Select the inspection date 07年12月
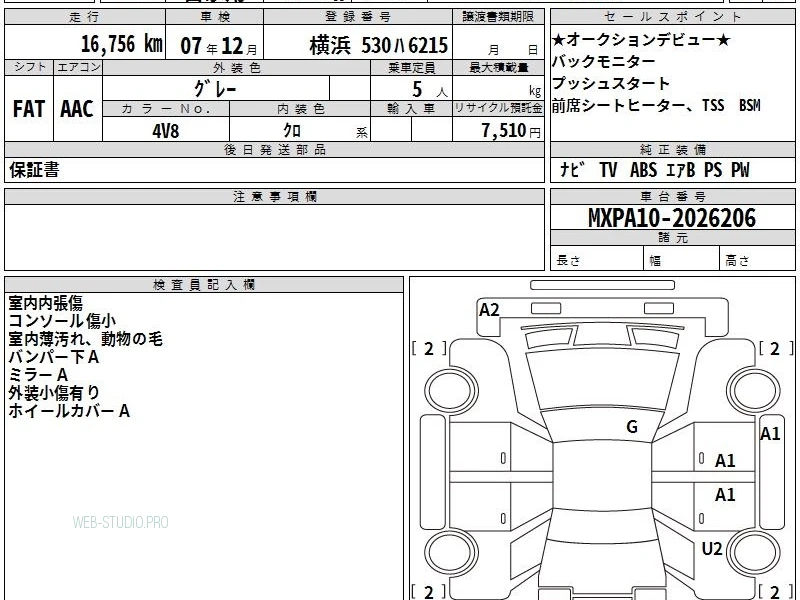Screen dimensions: 800x600 [218, 46]
